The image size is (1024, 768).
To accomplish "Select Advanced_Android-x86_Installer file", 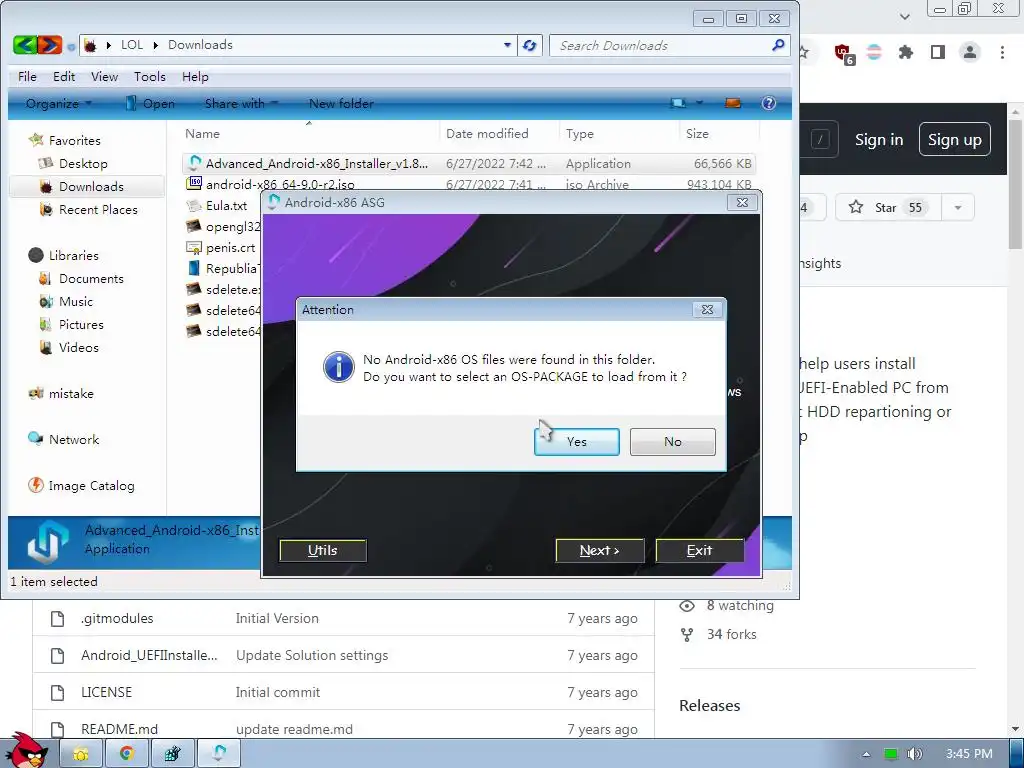I will 469,163.
